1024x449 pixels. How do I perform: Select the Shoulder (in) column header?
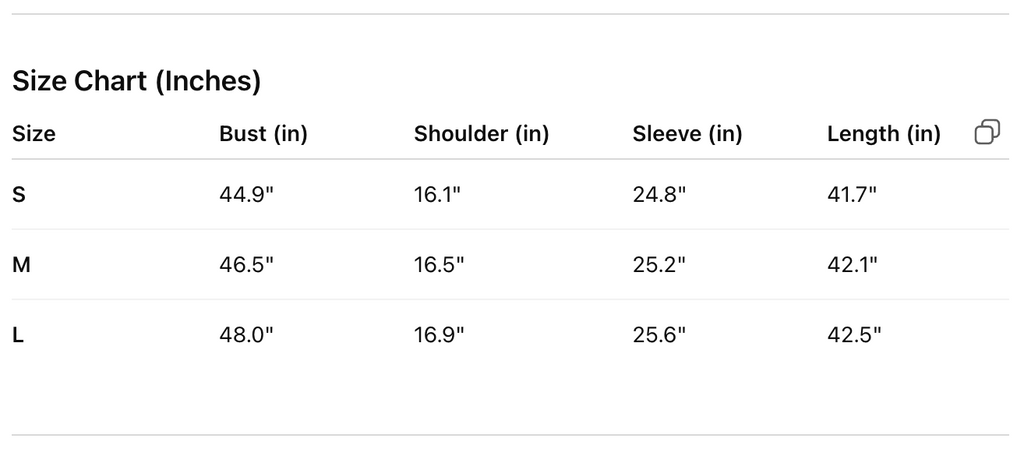point(481,134)
